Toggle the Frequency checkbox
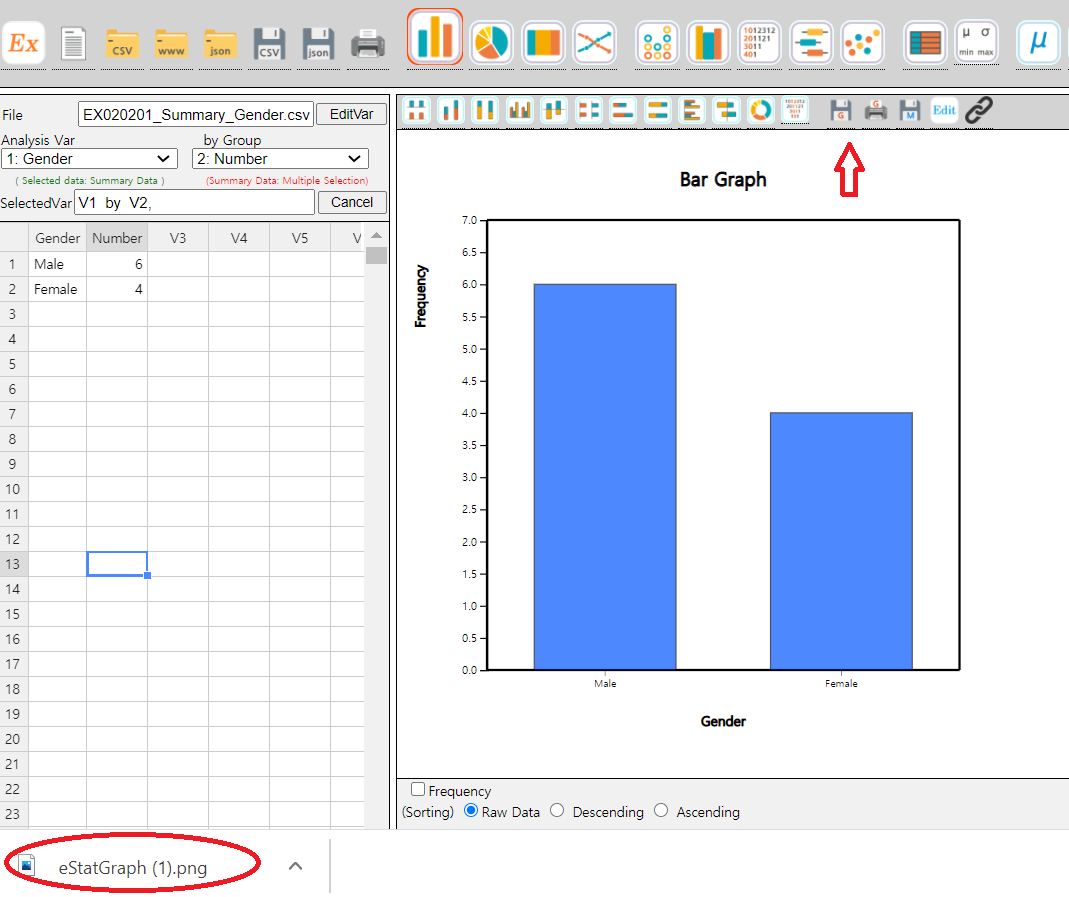Image resolution: width=1069 pixels, height=897 pixels. click(418, 789)
